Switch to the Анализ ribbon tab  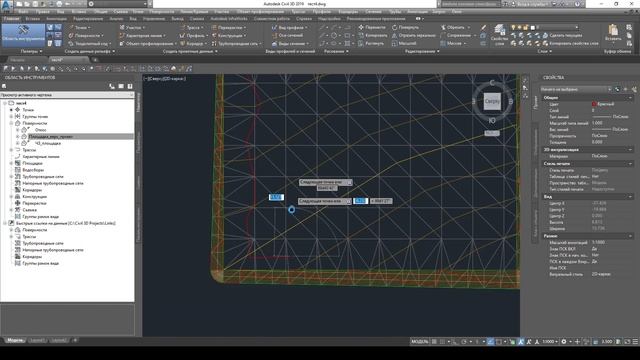pos(116,19)
